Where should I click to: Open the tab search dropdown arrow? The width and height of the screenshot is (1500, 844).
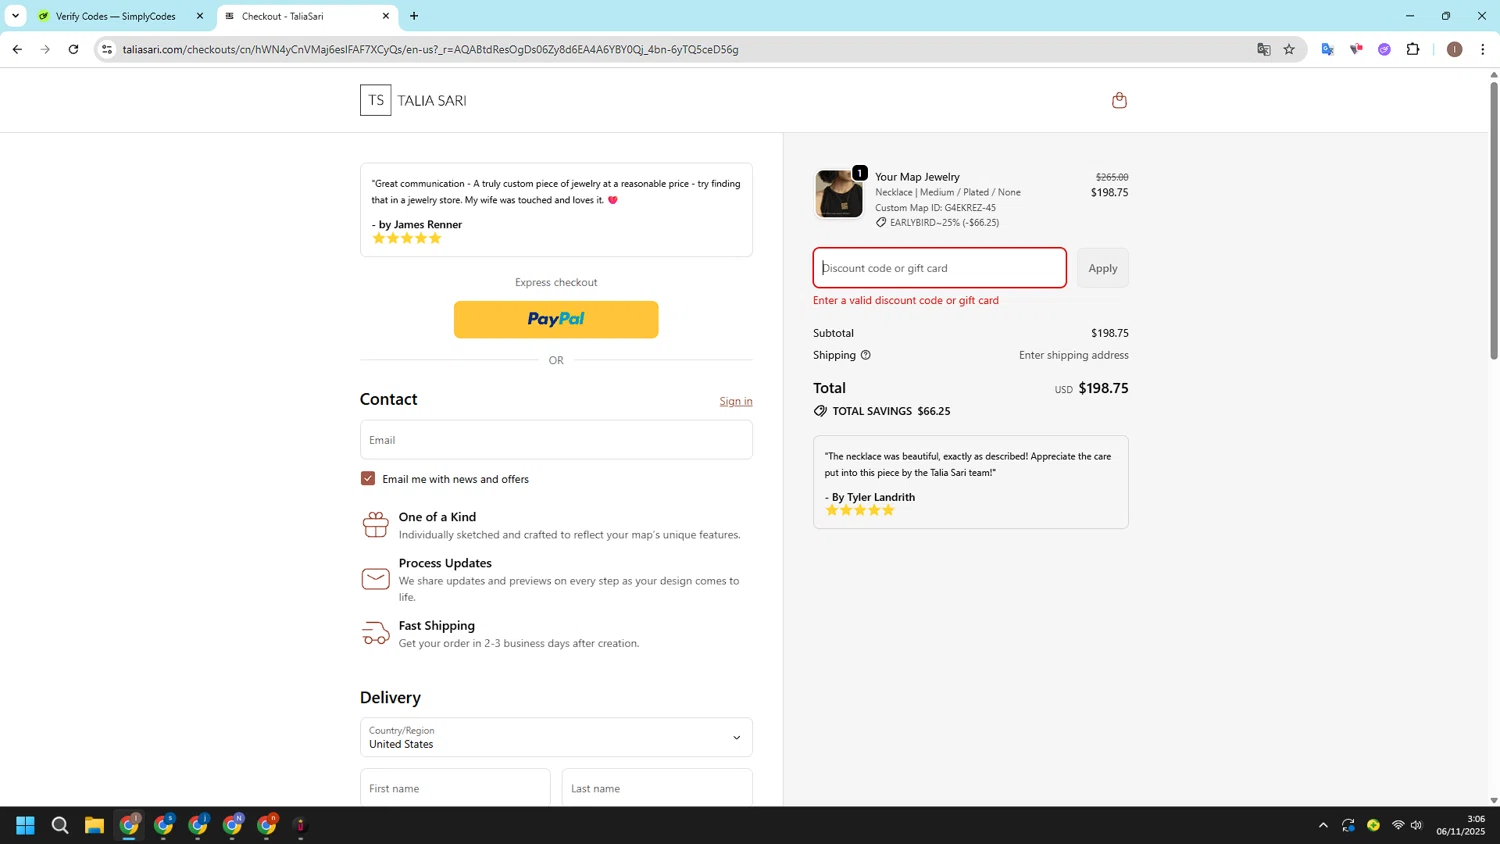point(15,16)
